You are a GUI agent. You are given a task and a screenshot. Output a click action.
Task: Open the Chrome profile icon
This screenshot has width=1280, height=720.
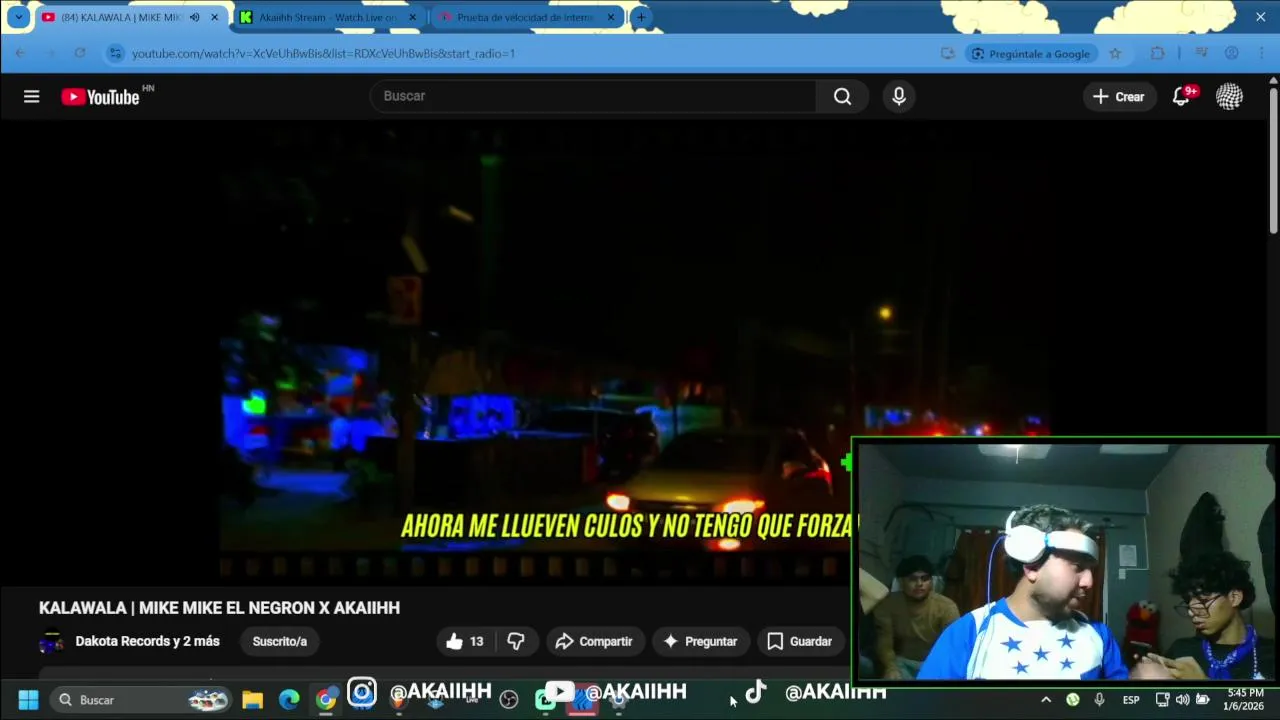click(1232, 53)
